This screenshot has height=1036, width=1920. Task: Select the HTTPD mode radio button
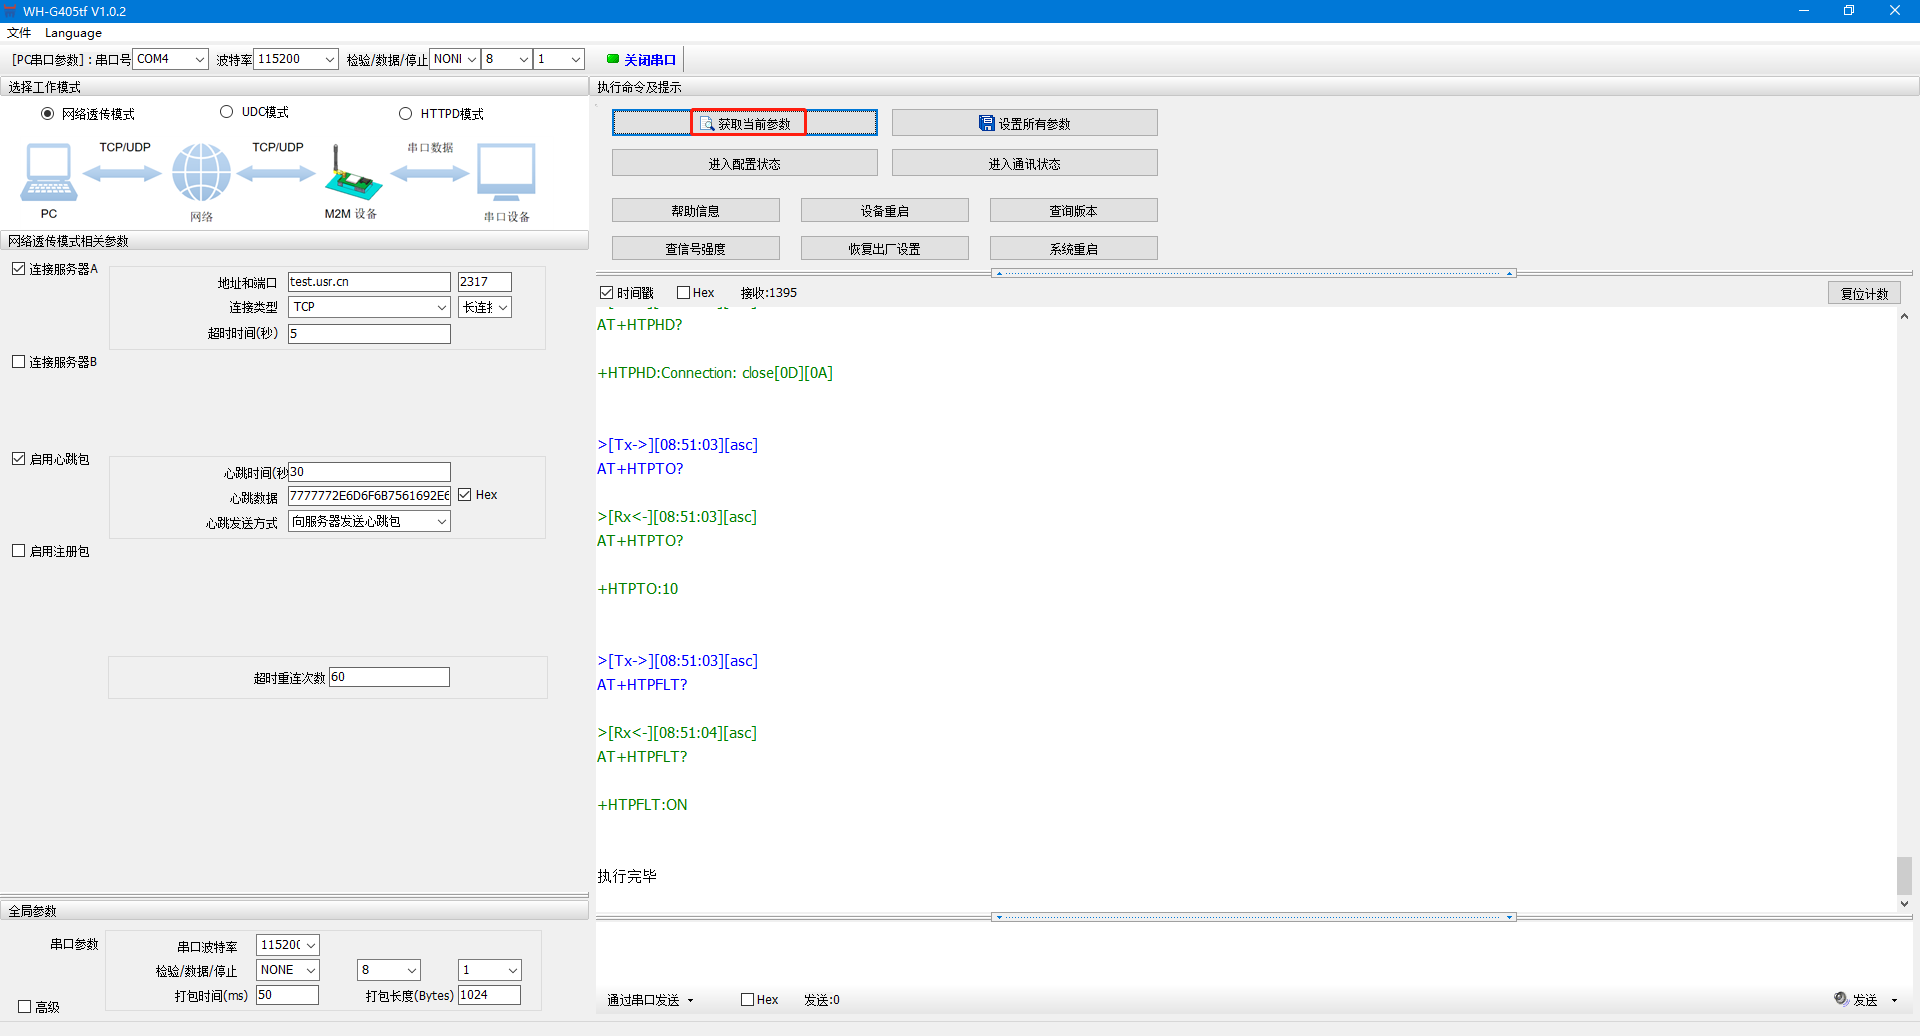click(x=406, y=113)
